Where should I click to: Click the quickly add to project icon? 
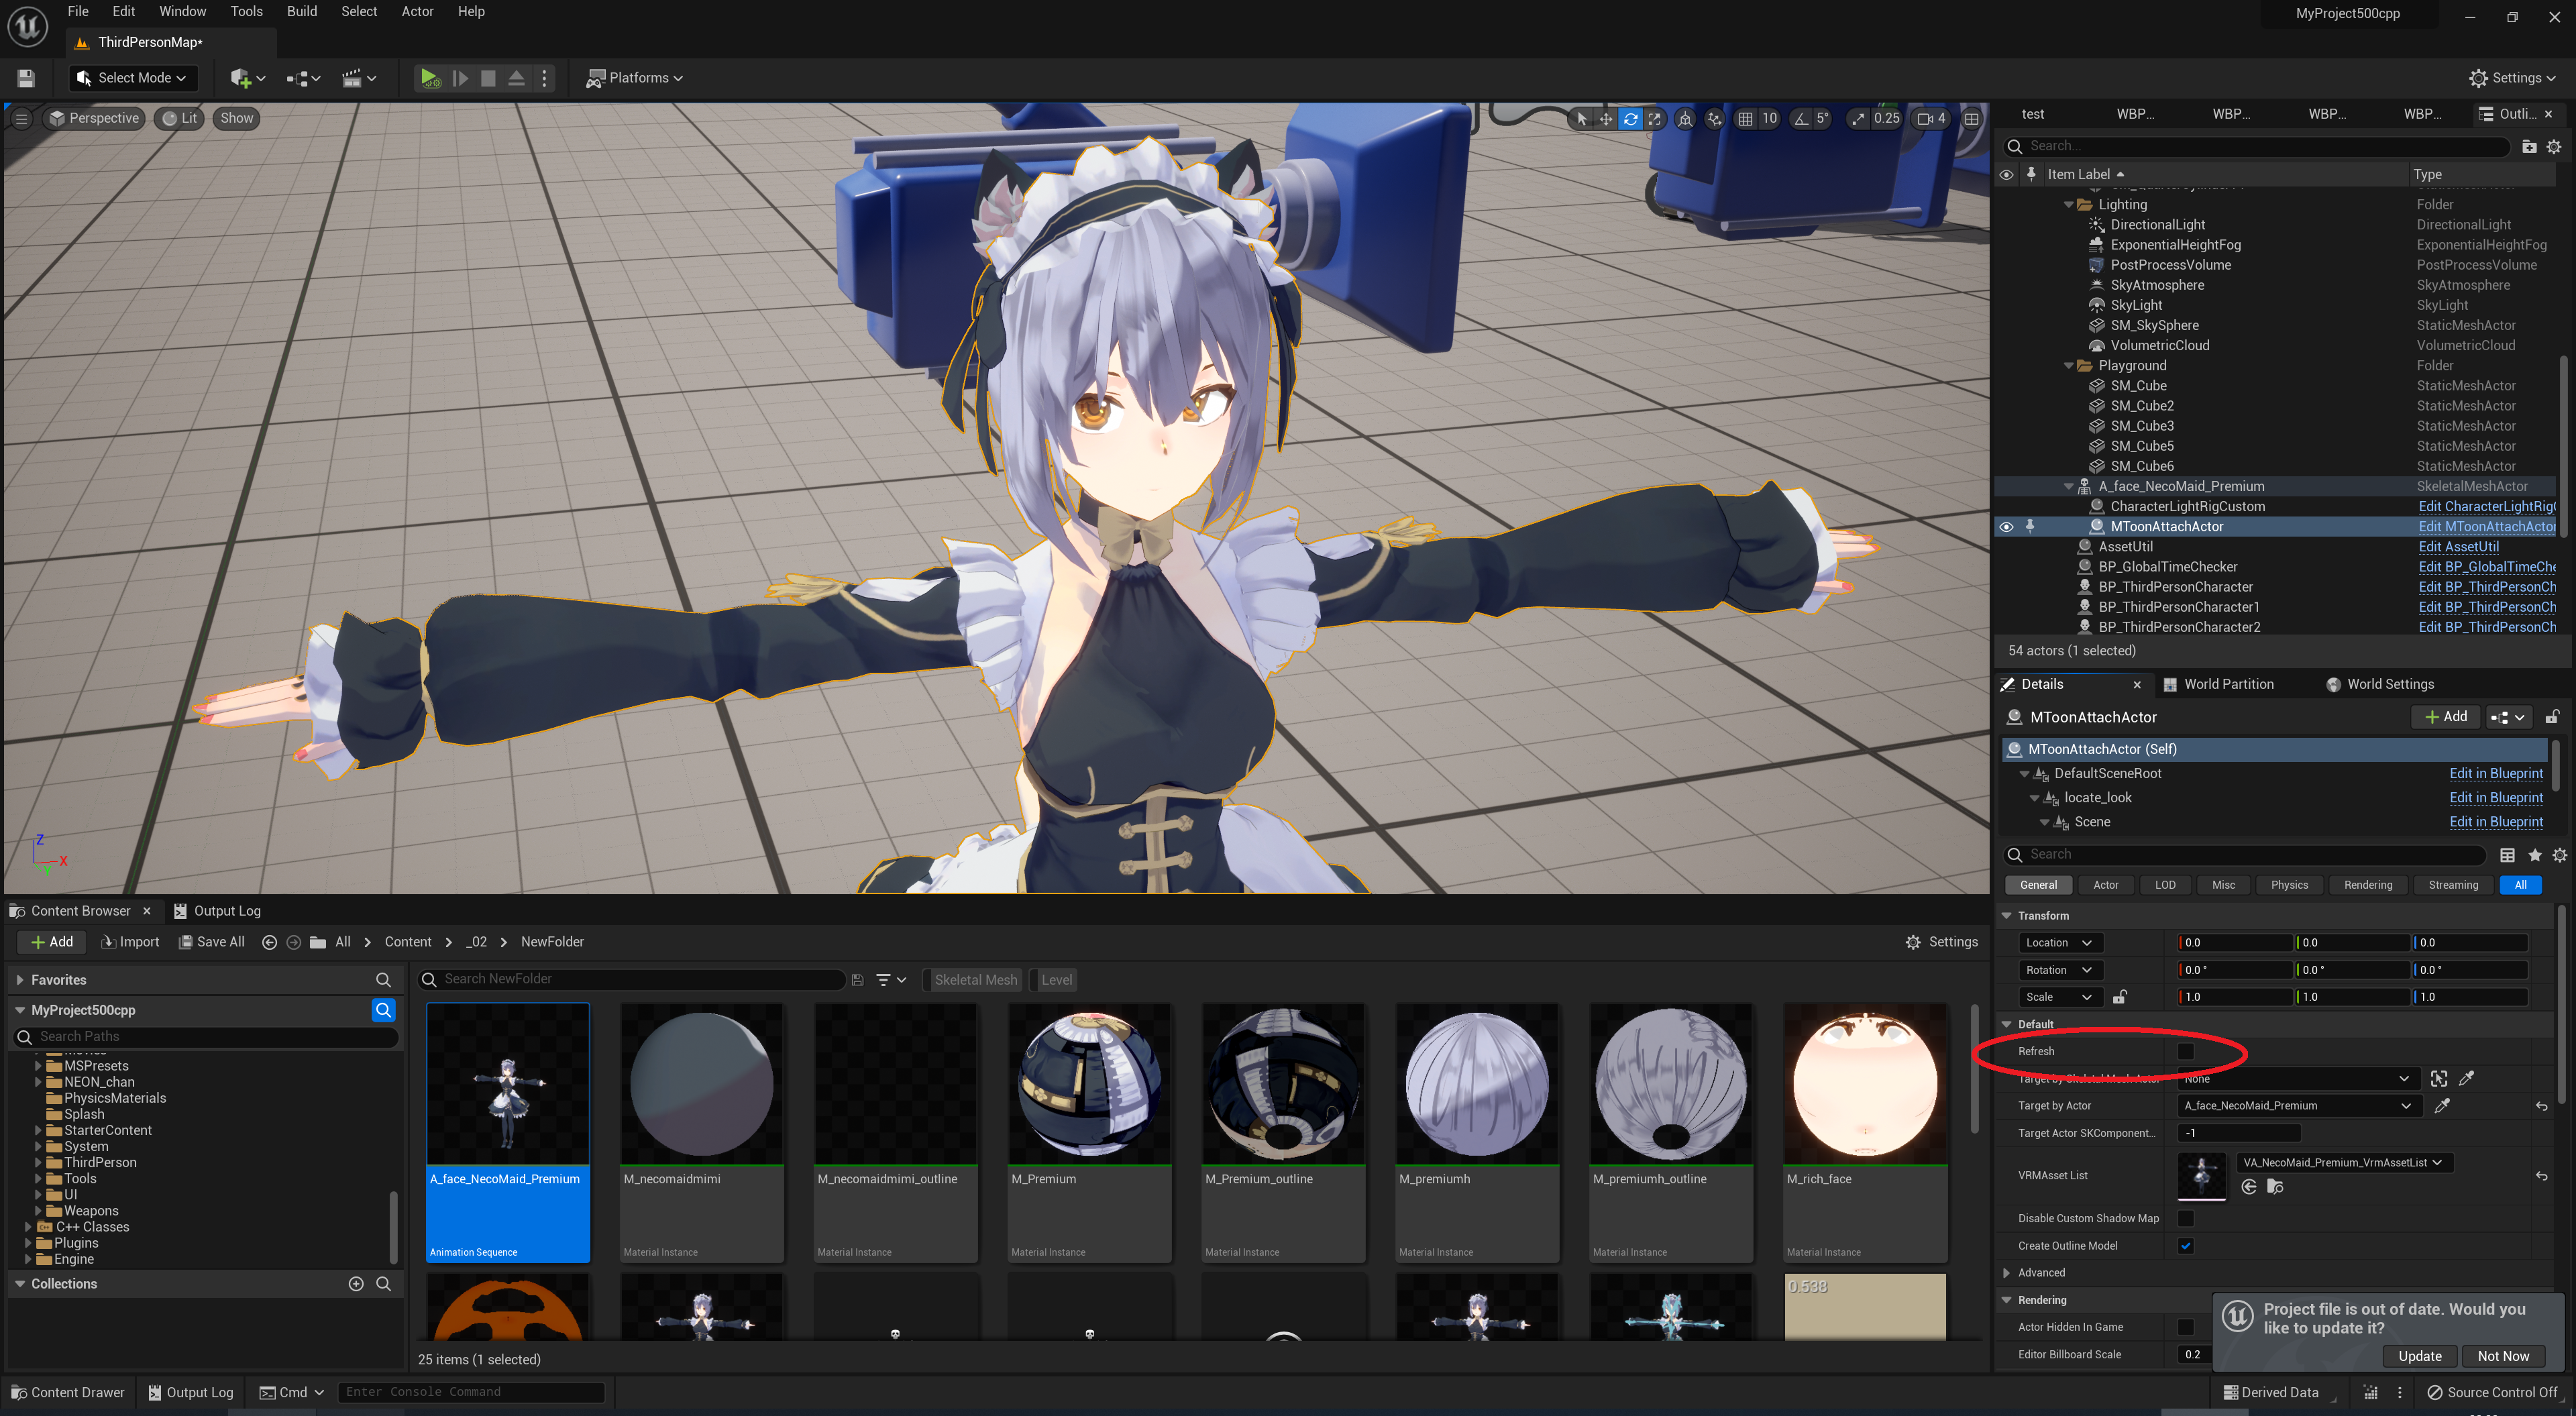click(x=241, y=78)
